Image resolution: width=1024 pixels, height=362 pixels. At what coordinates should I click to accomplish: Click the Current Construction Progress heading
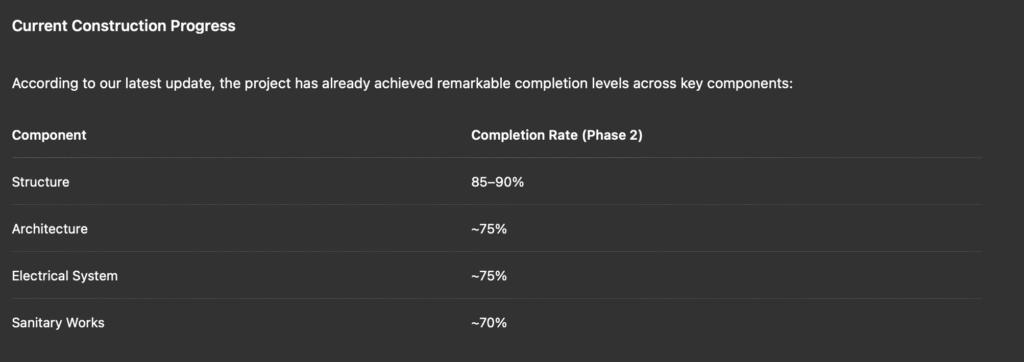pyautogui.click(x=123, y=26)
